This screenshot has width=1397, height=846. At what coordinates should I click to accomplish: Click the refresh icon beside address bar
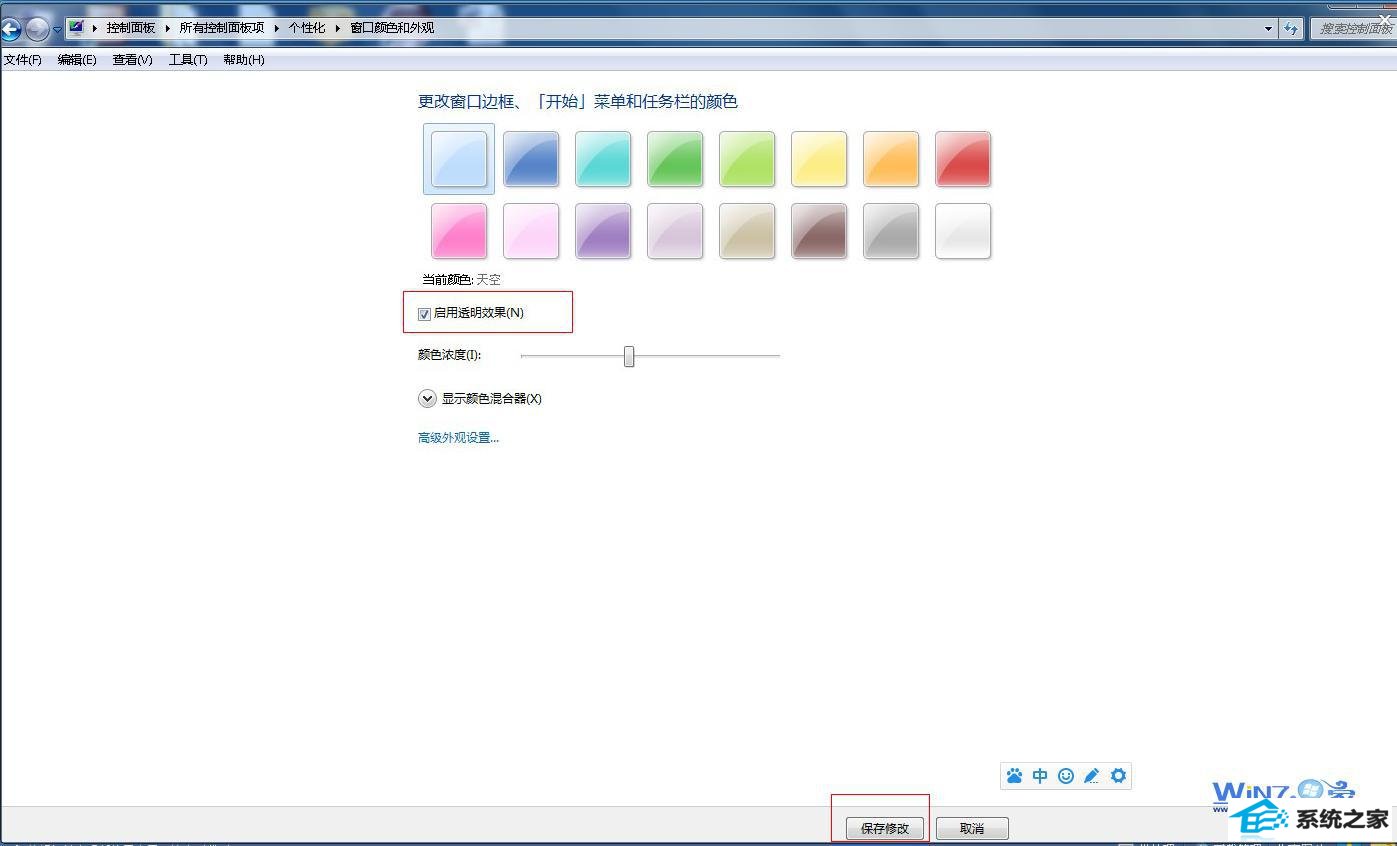1291,28
